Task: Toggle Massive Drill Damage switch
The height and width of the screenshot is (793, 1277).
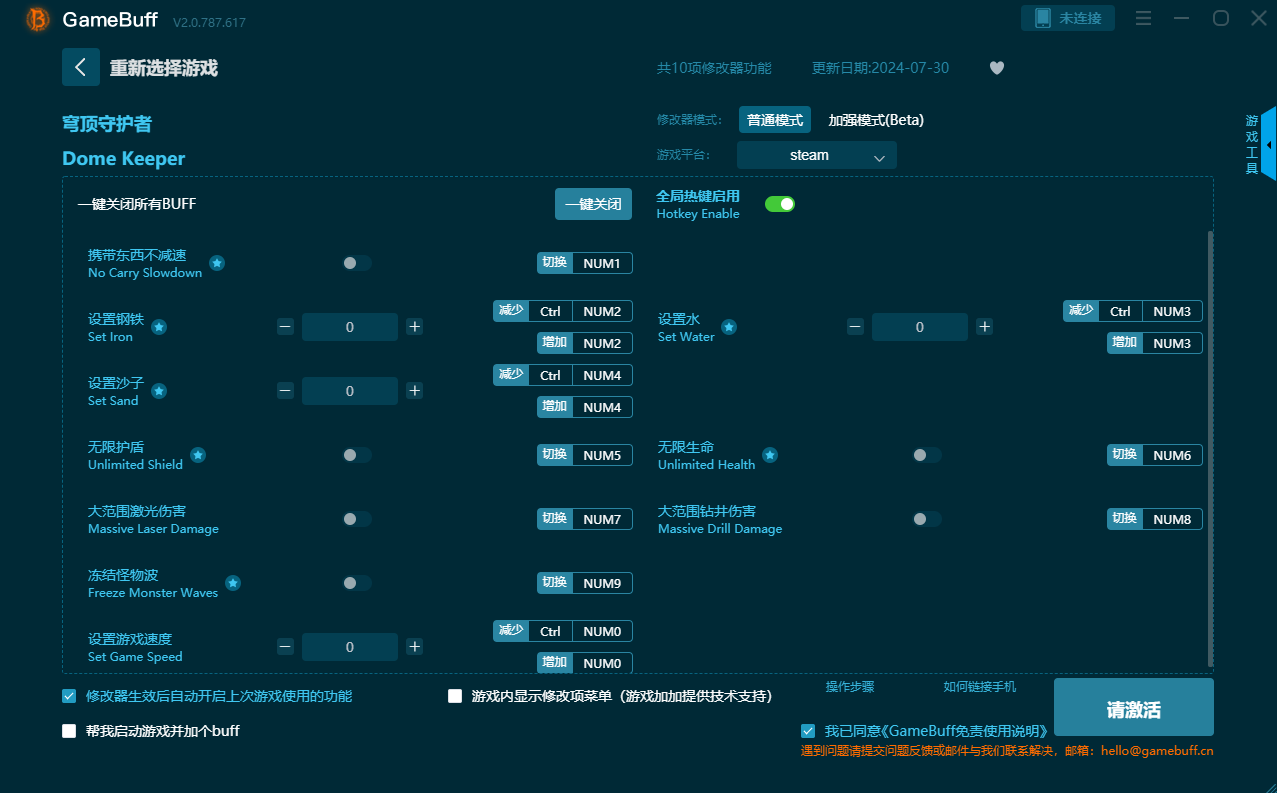Action: click(927, 519)
